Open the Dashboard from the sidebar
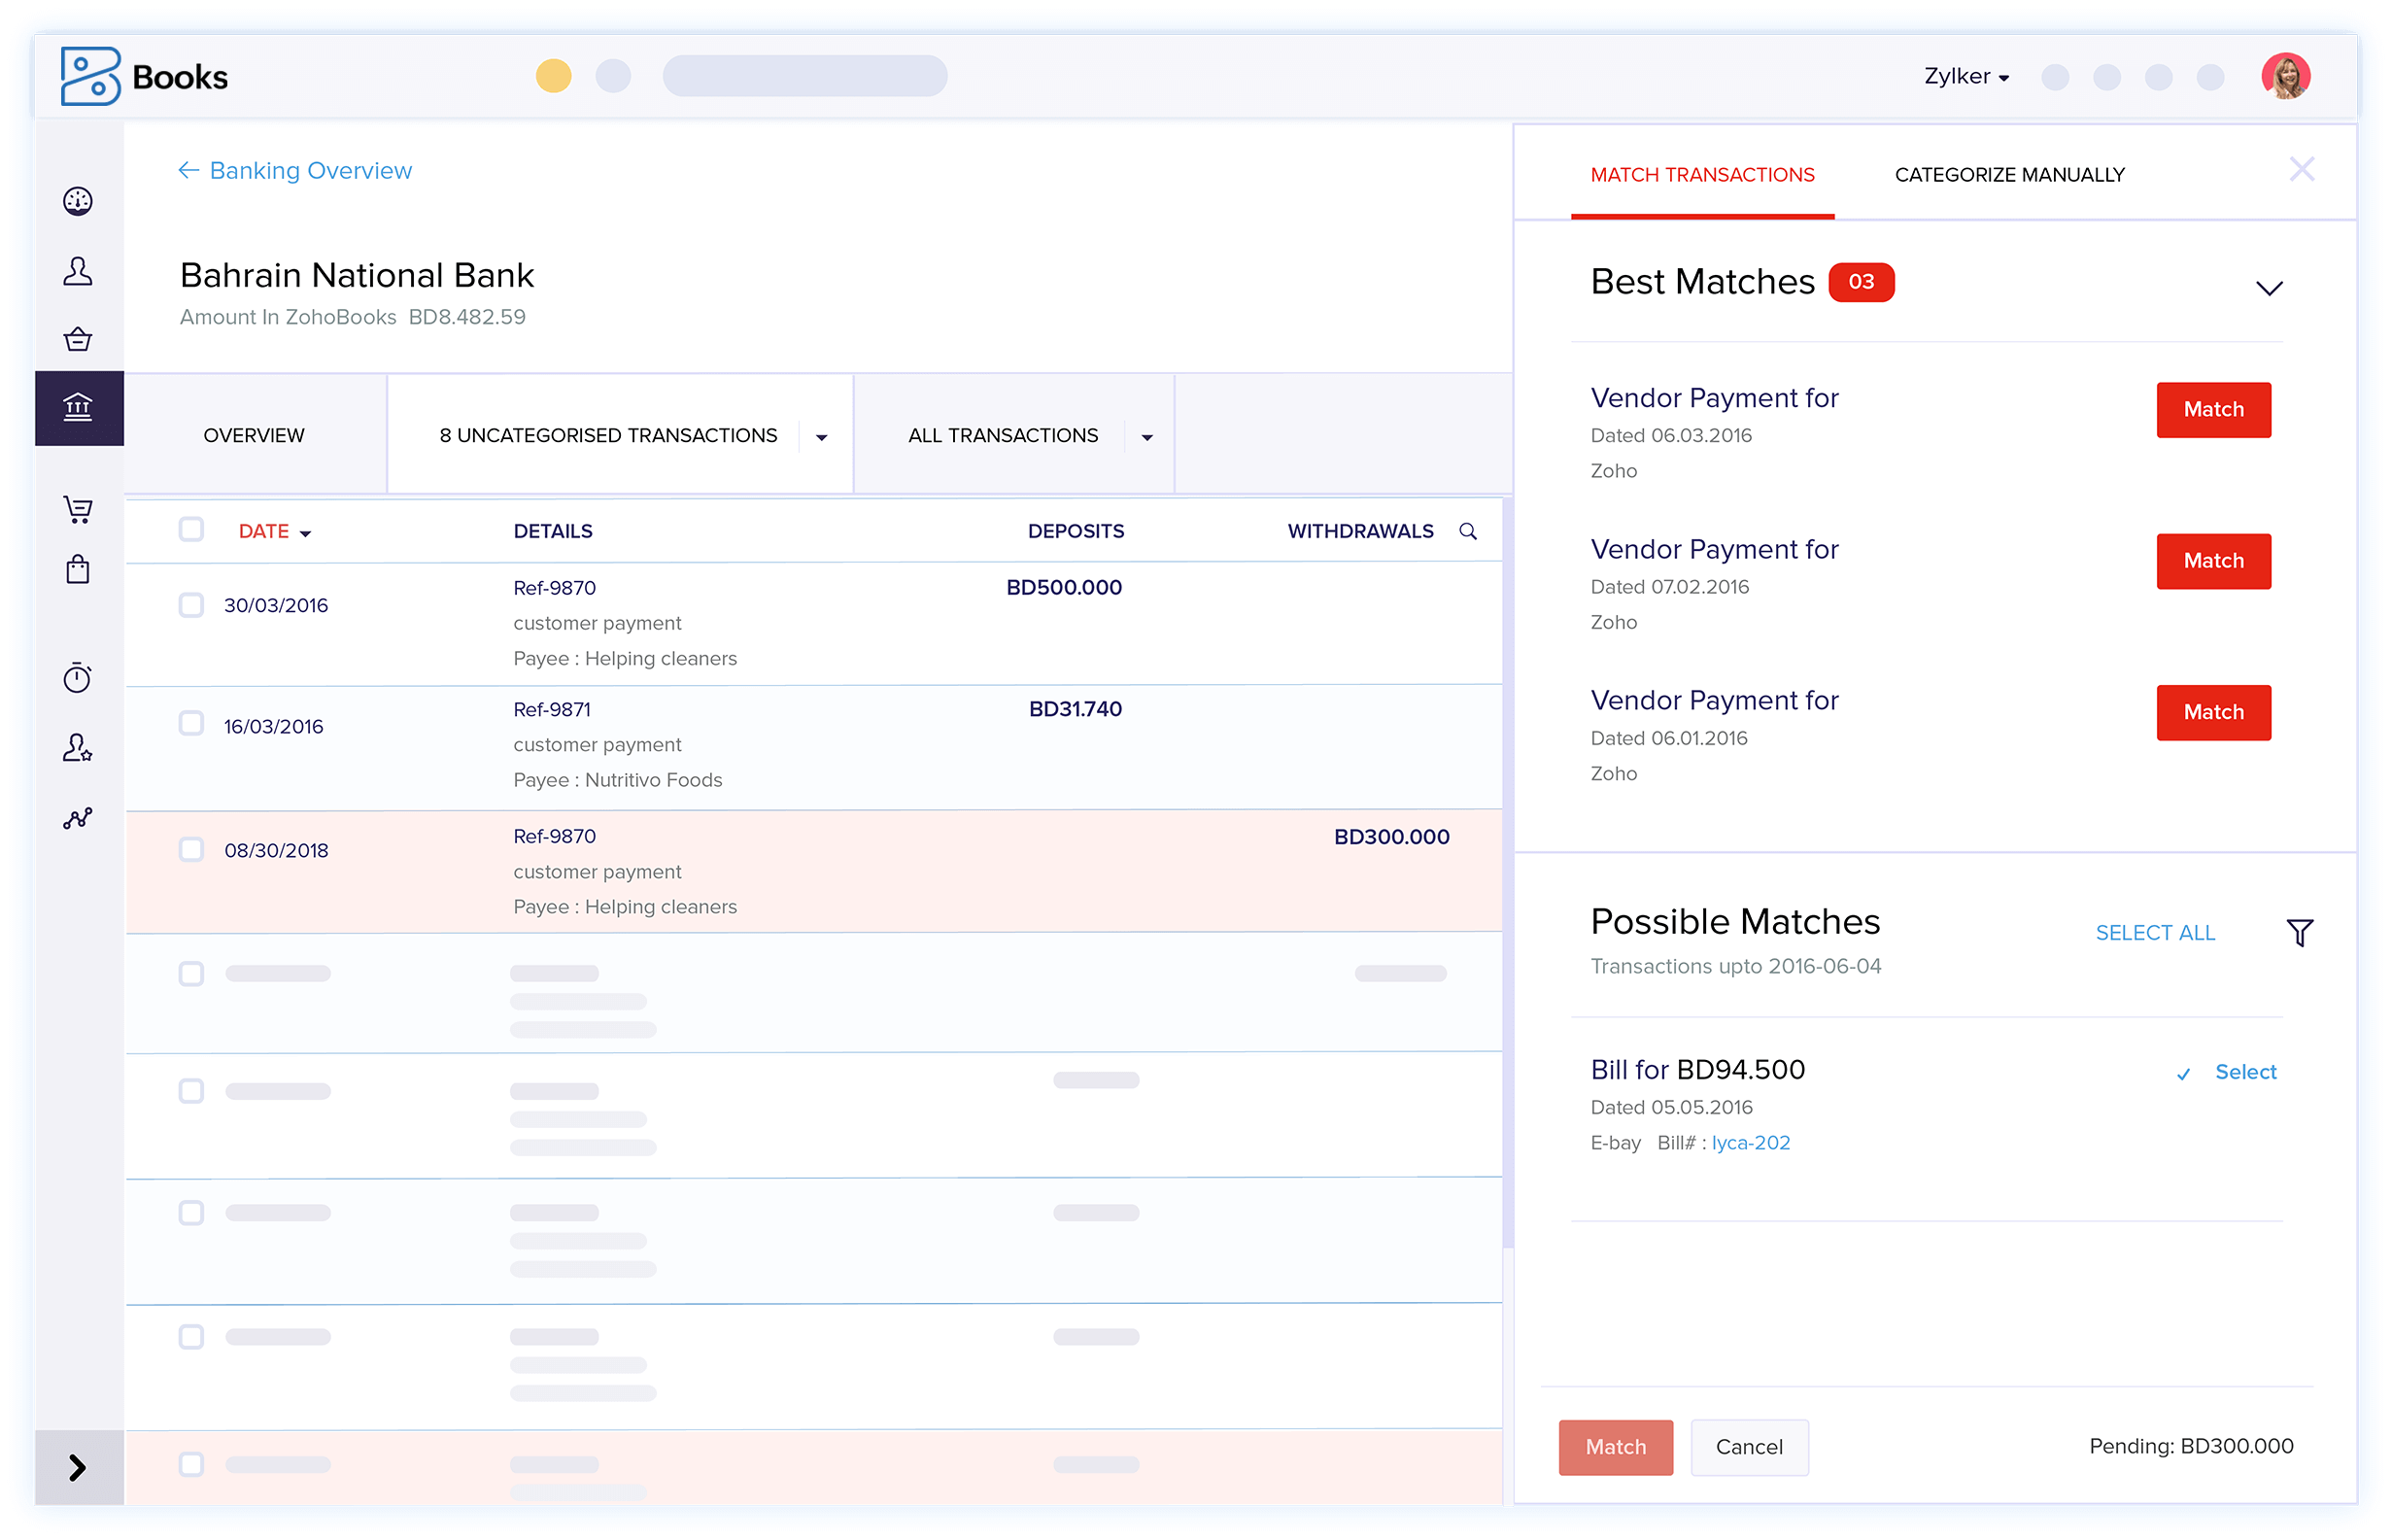This screenshot has width=2392, height=1540. click(79, 200)
